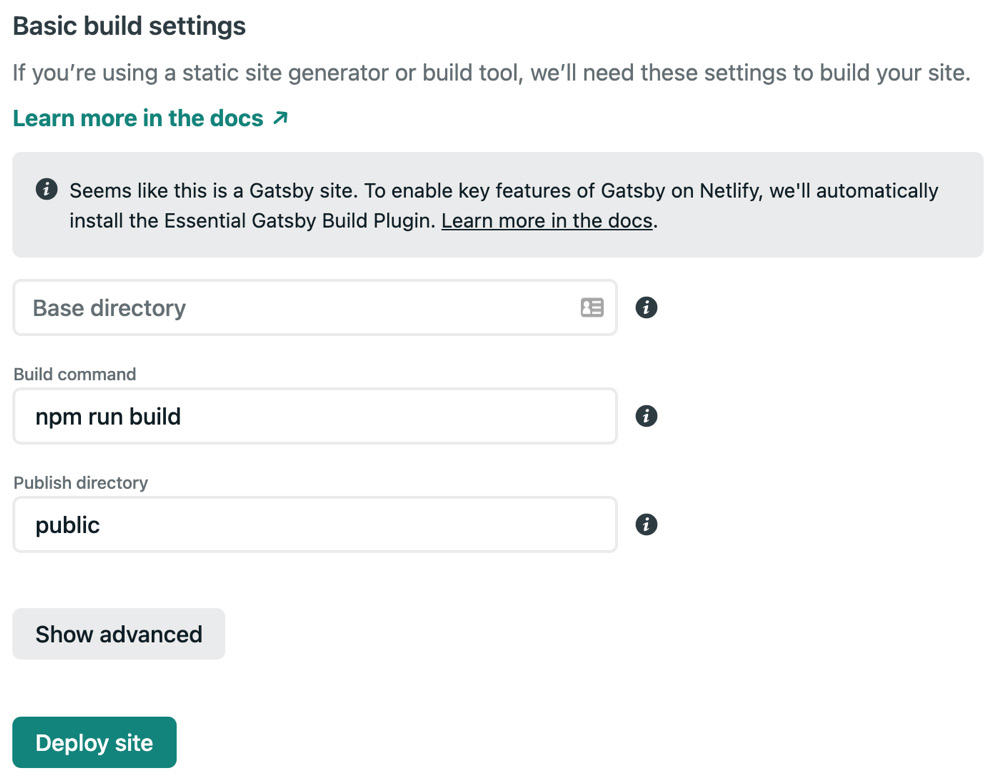Expand advanced settings via Show advanced
This screenshot has height=780, width=997.
click(118, 634)
